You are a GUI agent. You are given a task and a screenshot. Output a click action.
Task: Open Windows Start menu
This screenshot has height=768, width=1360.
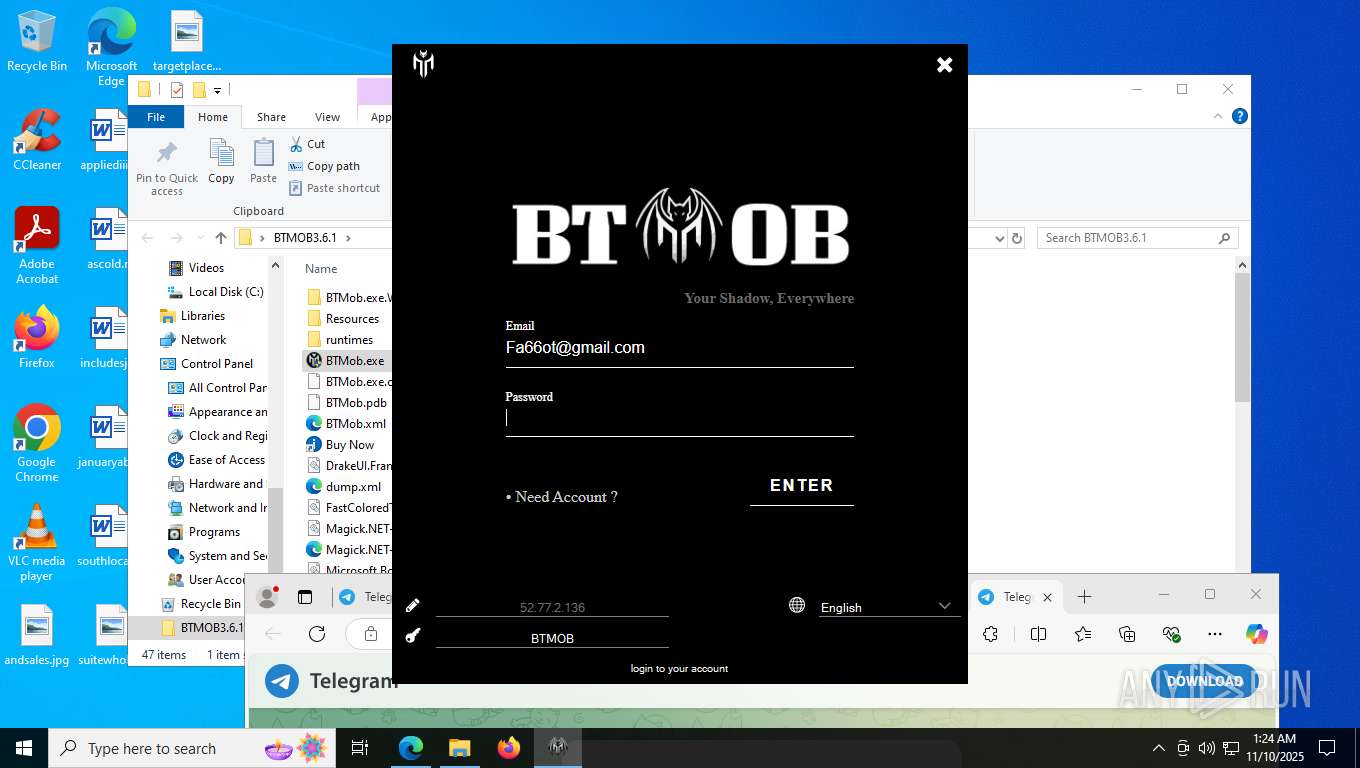click(x=24, y=748)
